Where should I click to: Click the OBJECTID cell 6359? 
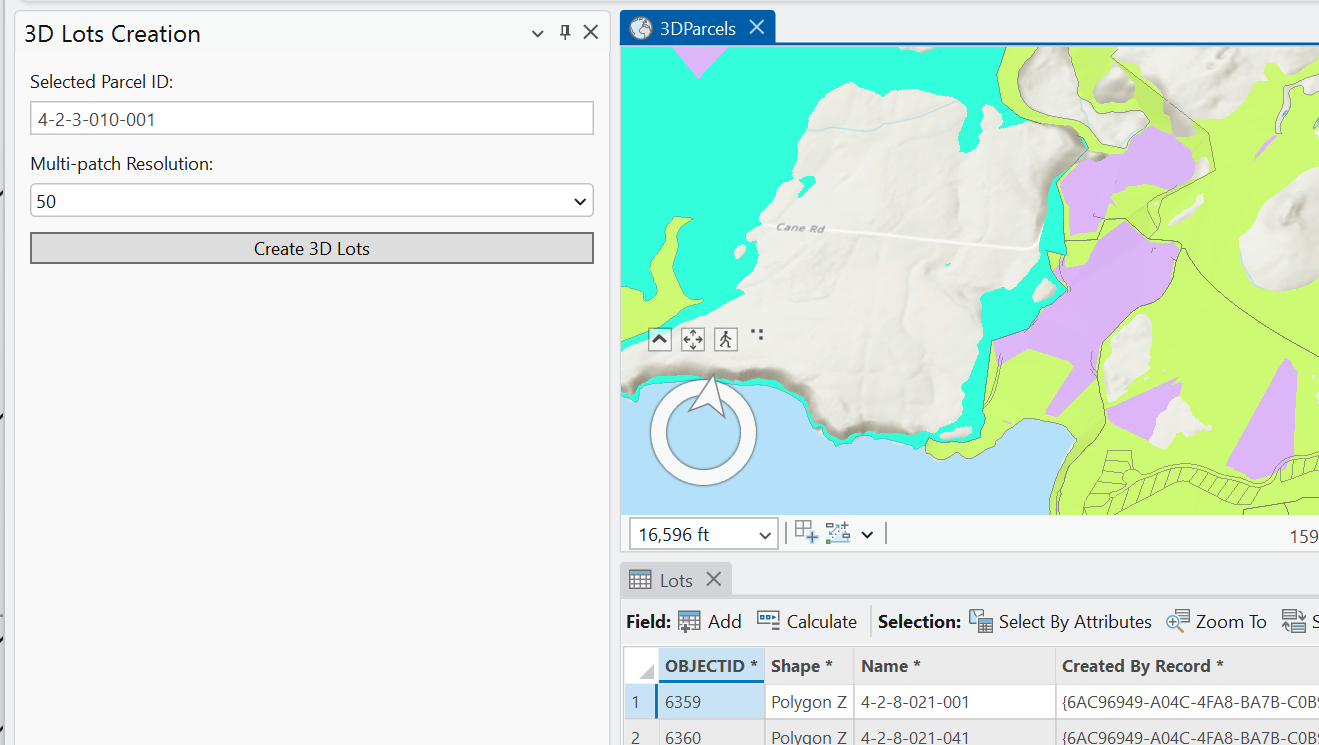[x=711, y=702]
